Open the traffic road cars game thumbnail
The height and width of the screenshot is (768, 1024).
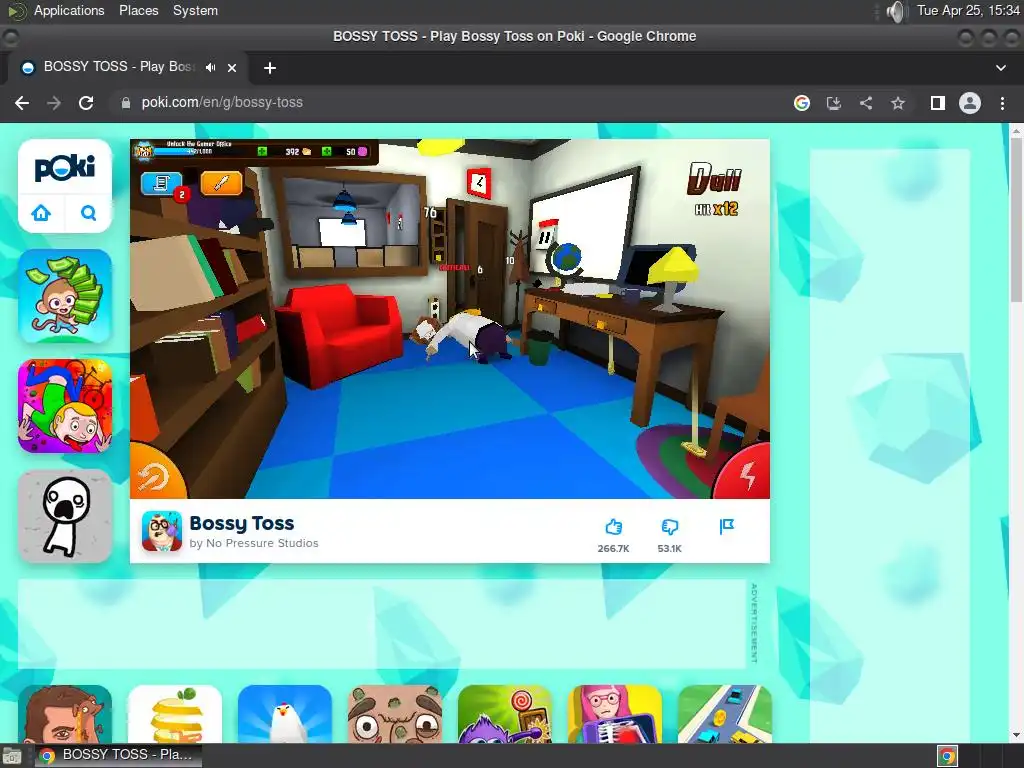(x=725, y=714)
